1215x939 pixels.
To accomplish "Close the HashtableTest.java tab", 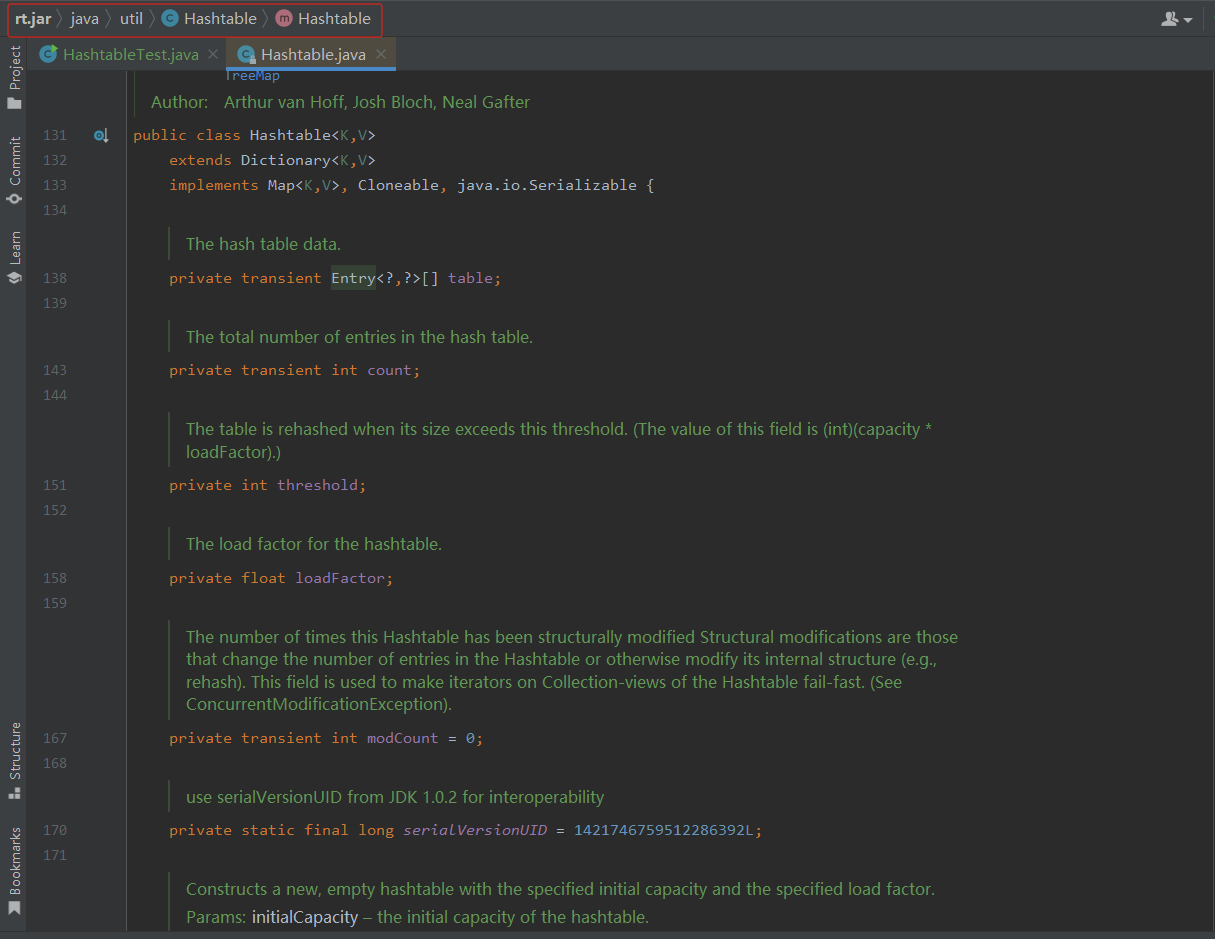I will click(x=212, y=54).
